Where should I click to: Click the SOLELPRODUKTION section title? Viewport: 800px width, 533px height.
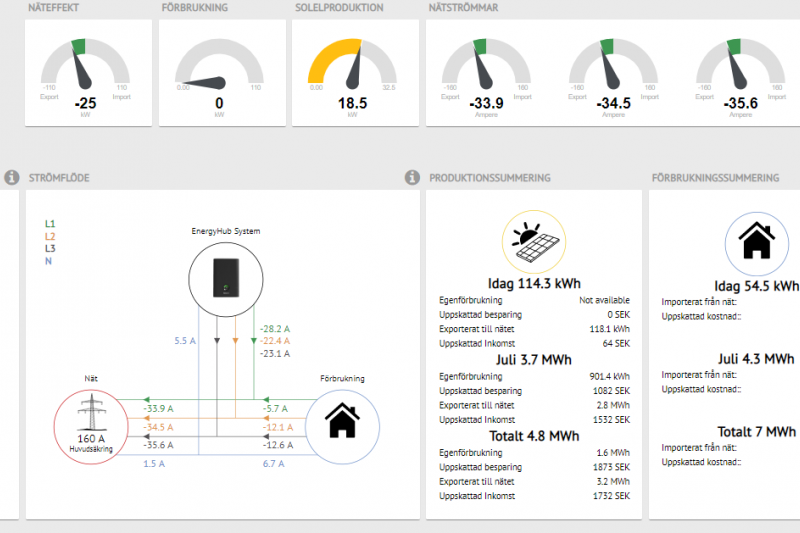(x=339, y=8)
